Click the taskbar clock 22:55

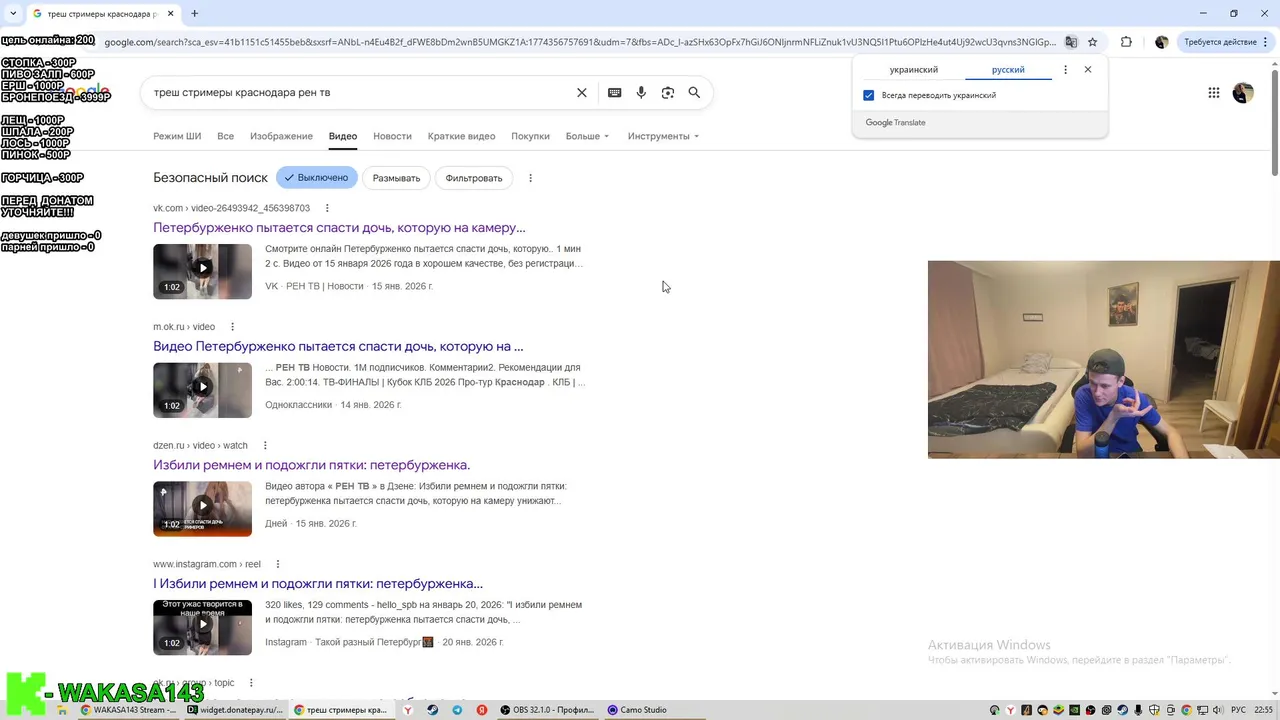1264,710
